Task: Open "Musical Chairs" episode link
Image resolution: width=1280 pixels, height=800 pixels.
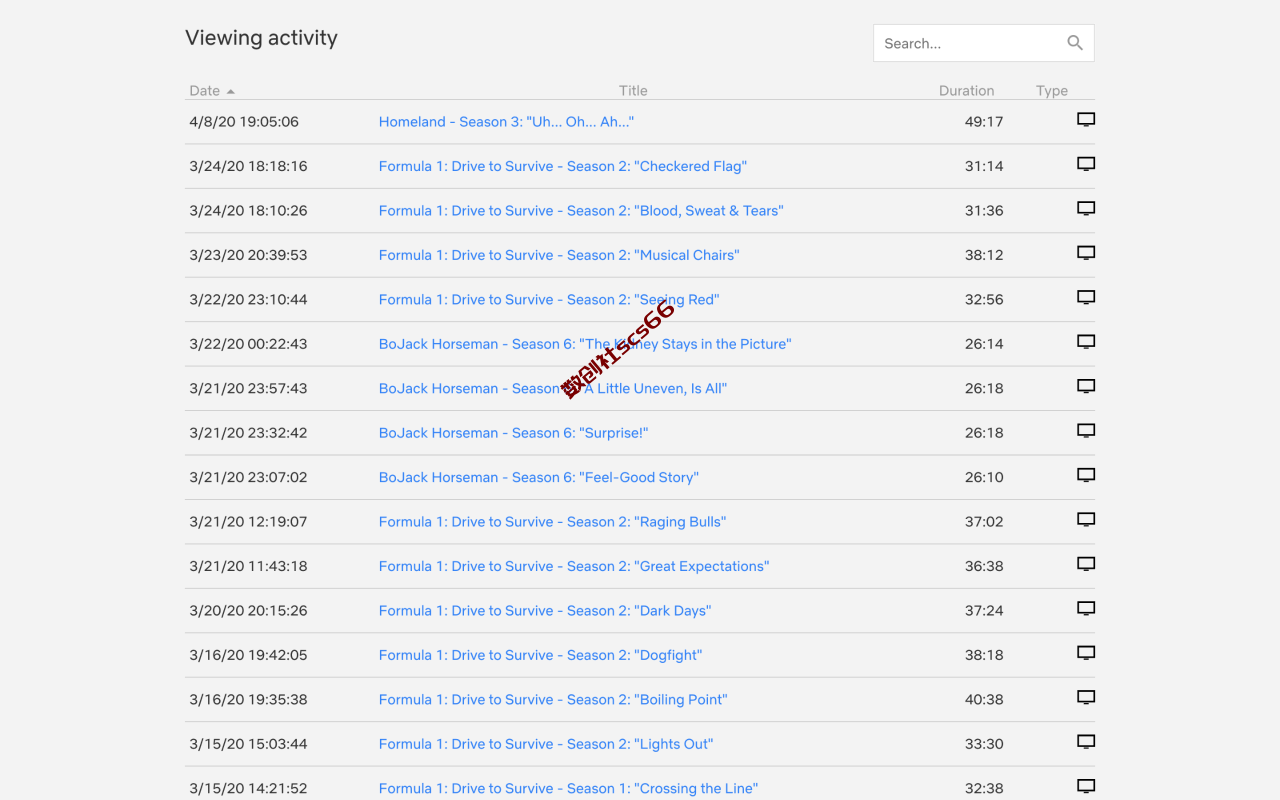Action: pyautogui.click(x=559, y=255)
